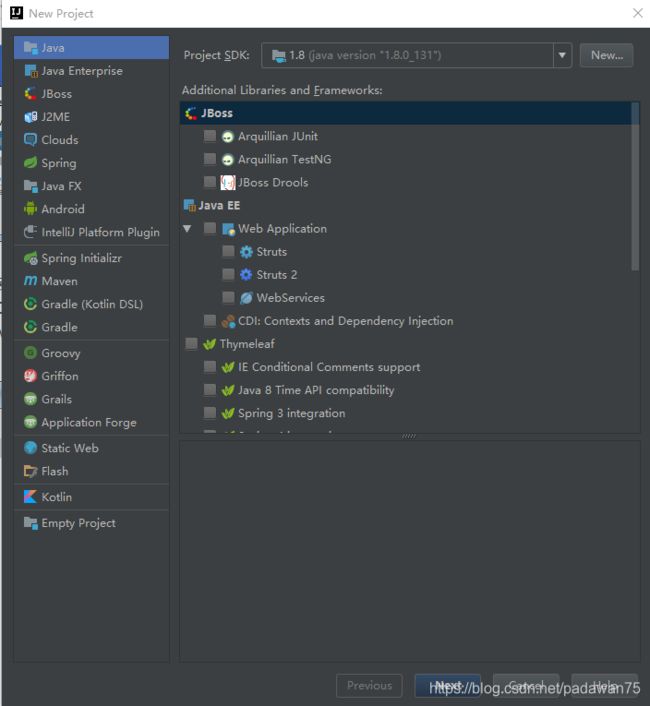Click the Cancel button
Screen dimensions: 650x706
(526, 686)
